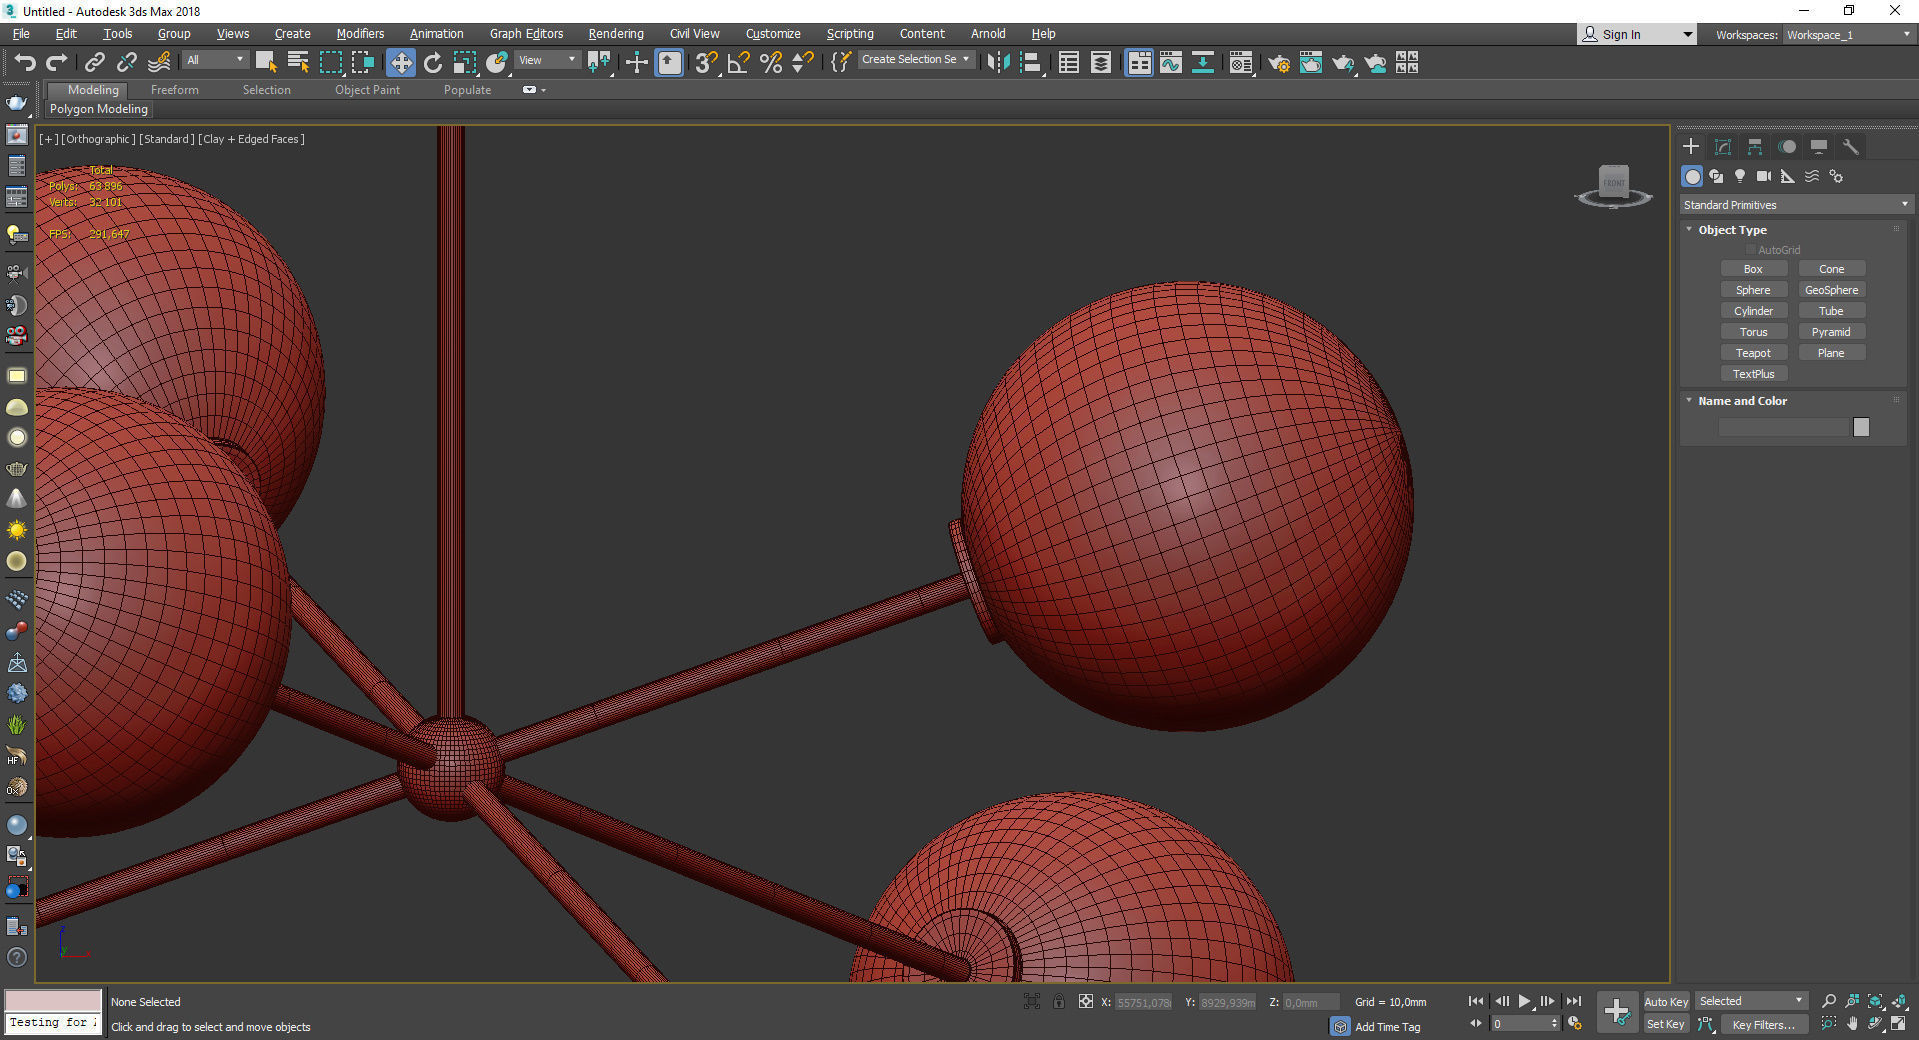This screenshot has width=1919, height=1040.
Task: Click the Select and Place icon
Action: (x=497, y=62)
